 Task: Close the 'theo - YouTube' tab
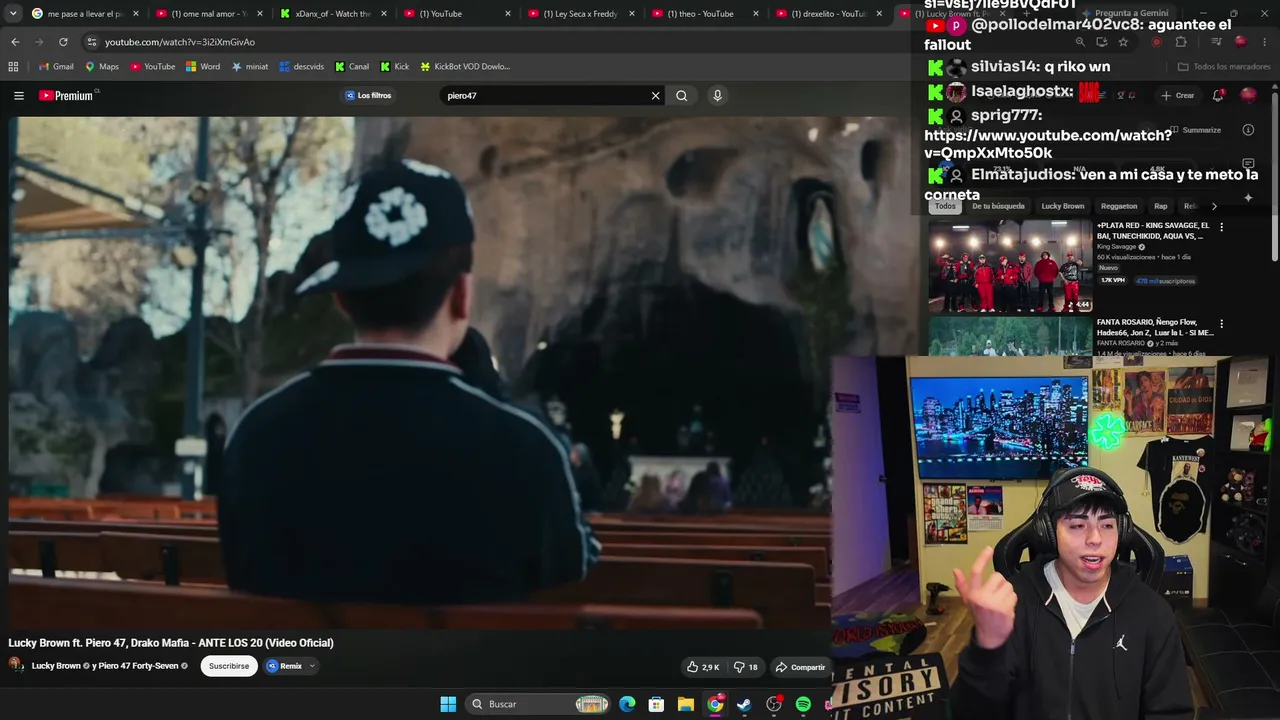coord(756,14)
